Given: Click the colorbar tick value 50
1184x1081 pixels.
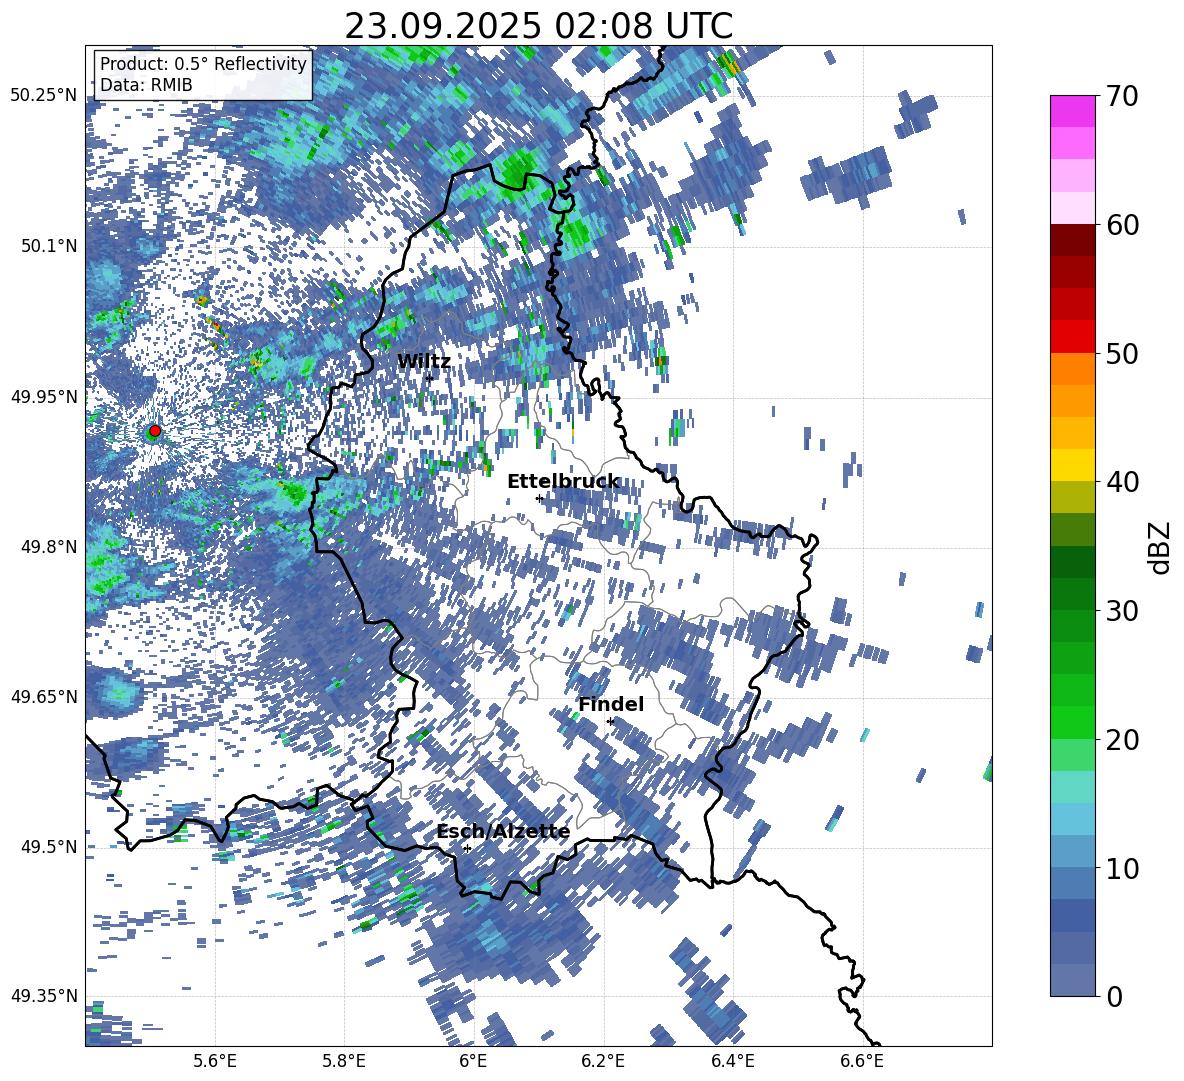Looking at the screenshot, I should [x=1123, y=354].
